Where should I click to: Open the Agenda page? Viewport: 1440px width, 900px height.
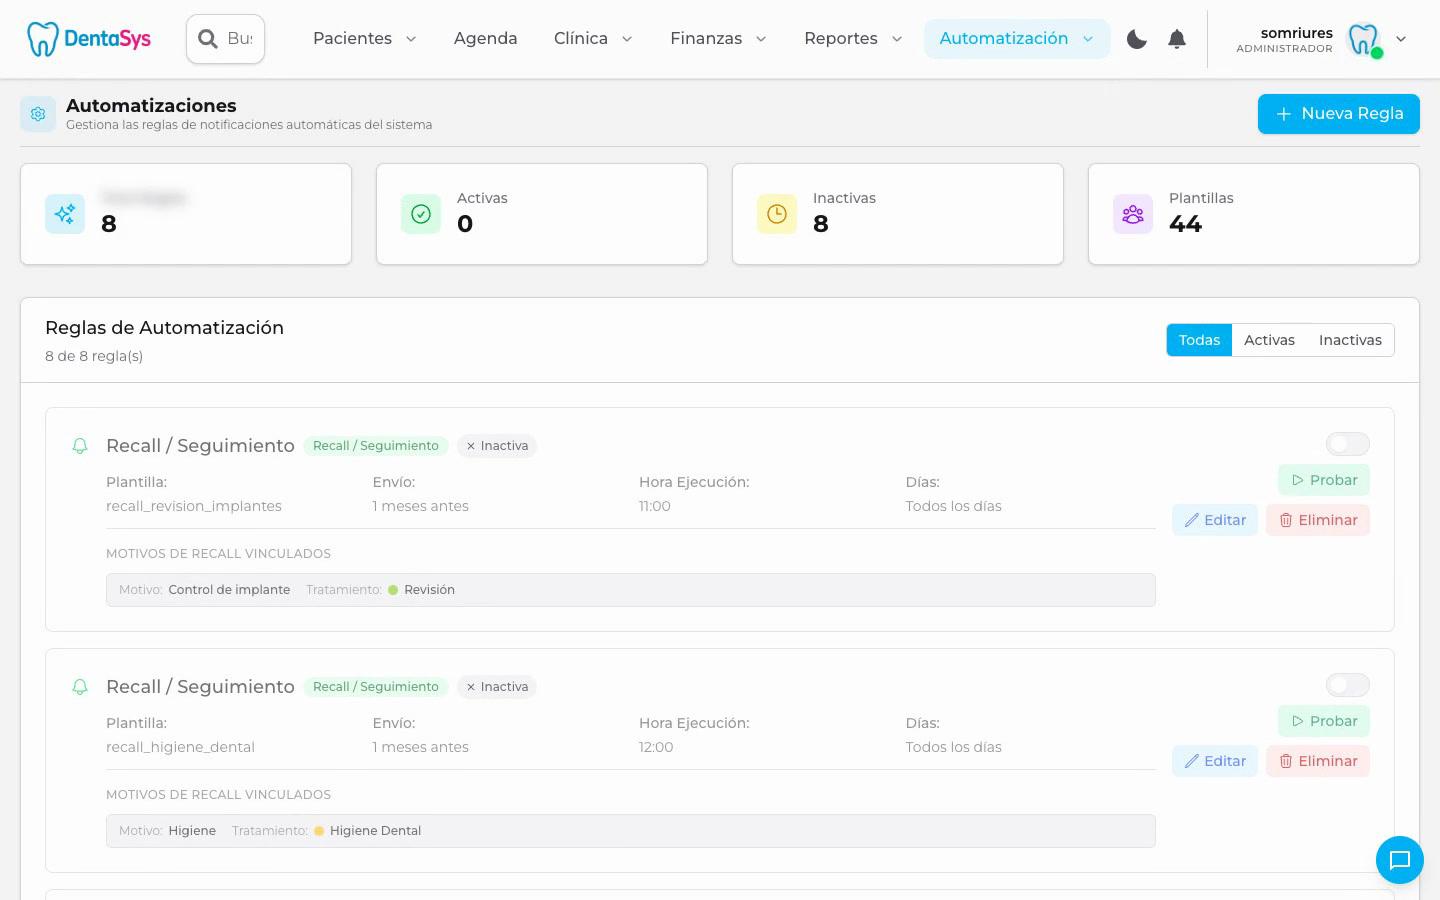(486, 39)
